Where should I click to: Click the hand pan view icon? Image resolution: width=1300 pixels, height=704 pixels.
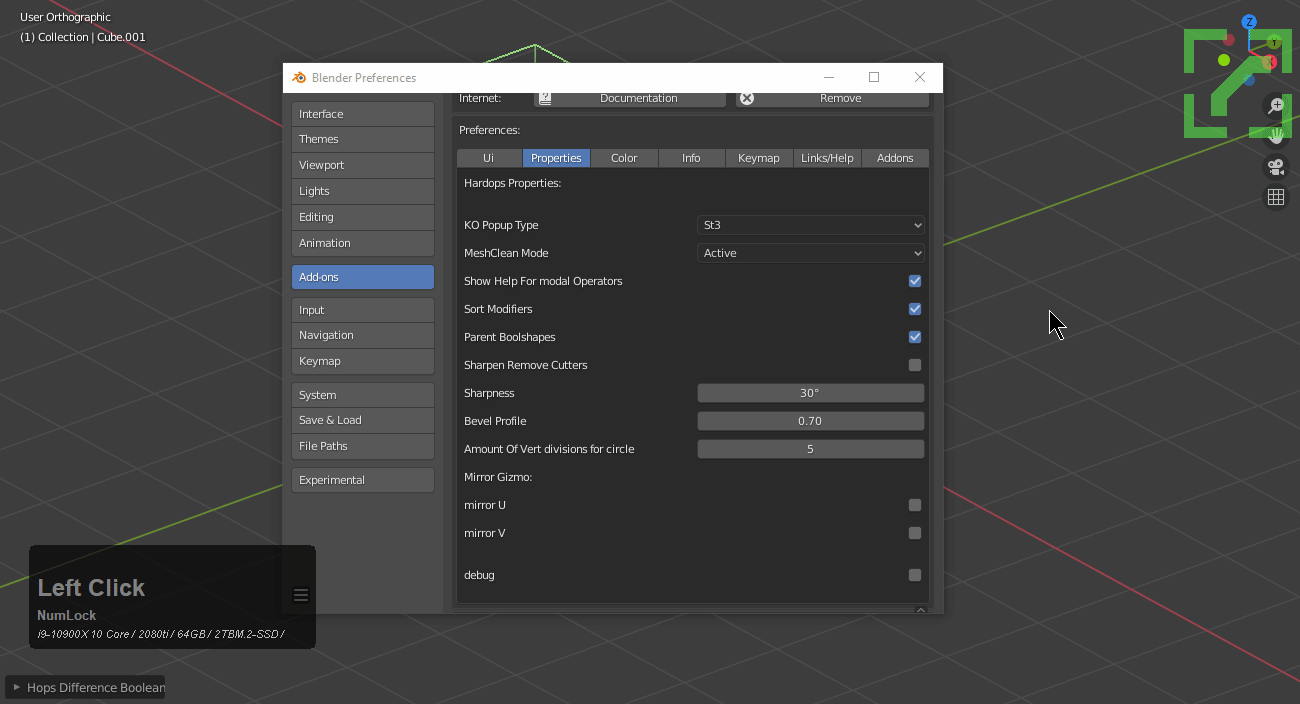pos(1276,136)
